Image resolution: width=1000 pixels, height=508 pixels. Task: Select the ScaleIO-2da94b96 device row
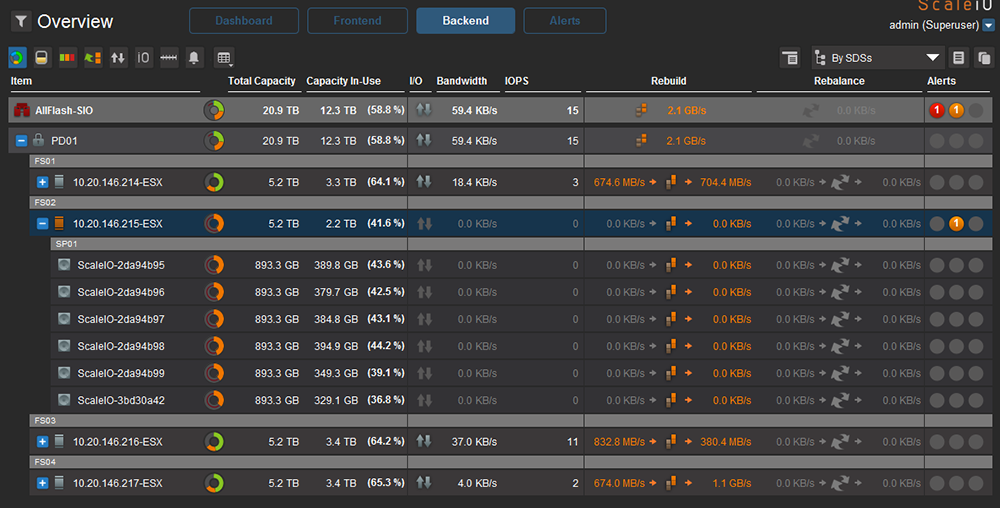click(x=522, y=292)
